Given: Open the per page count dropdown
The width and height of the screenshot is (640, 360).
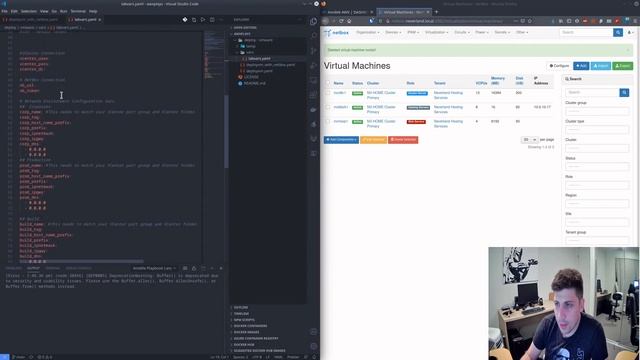Looking at the screenshot, I should click(x=530, y=140).
